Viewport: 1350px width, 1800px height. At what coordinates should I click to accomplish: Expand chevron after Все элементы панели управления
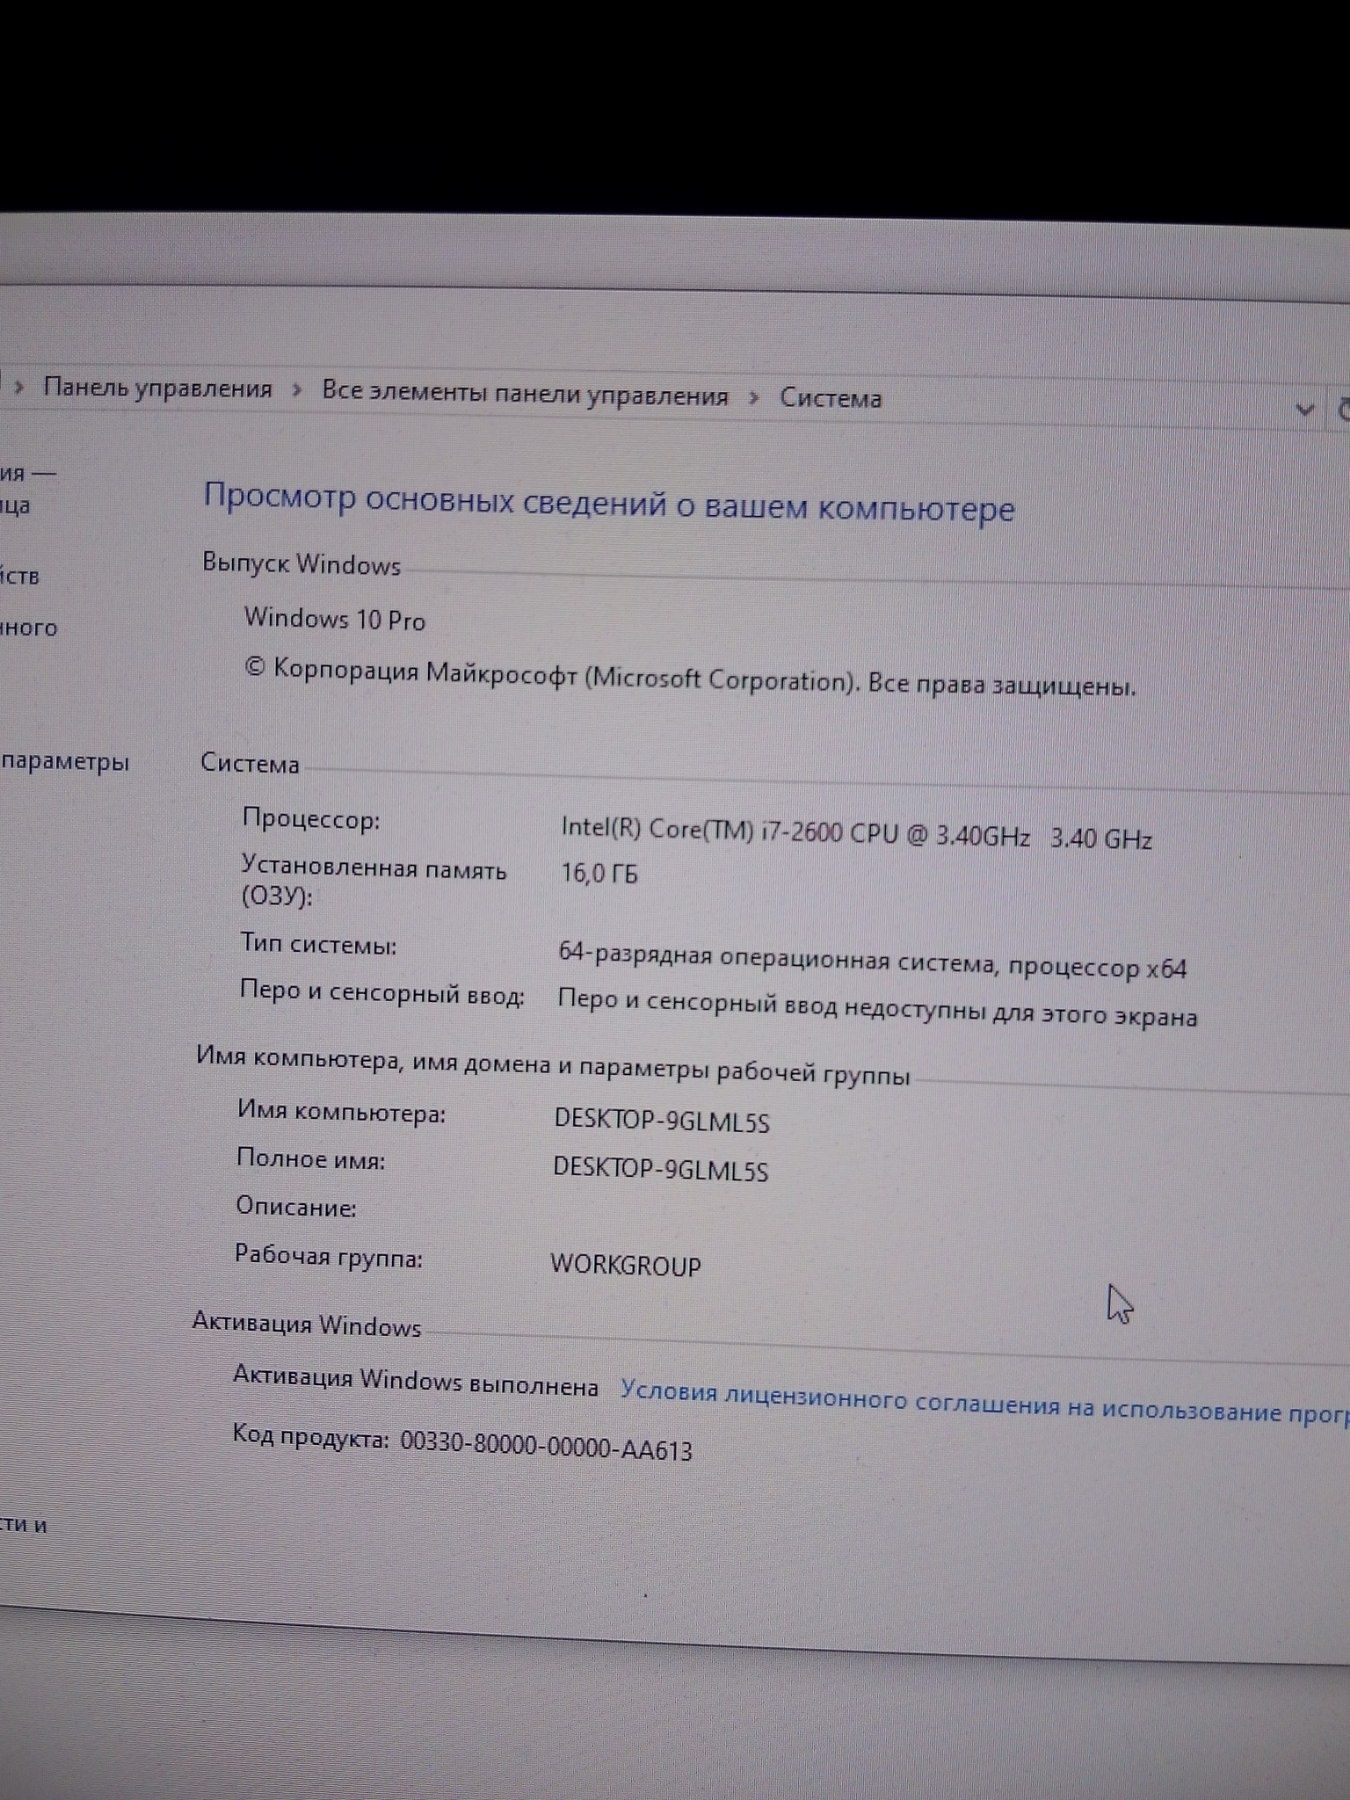(754, 398)
